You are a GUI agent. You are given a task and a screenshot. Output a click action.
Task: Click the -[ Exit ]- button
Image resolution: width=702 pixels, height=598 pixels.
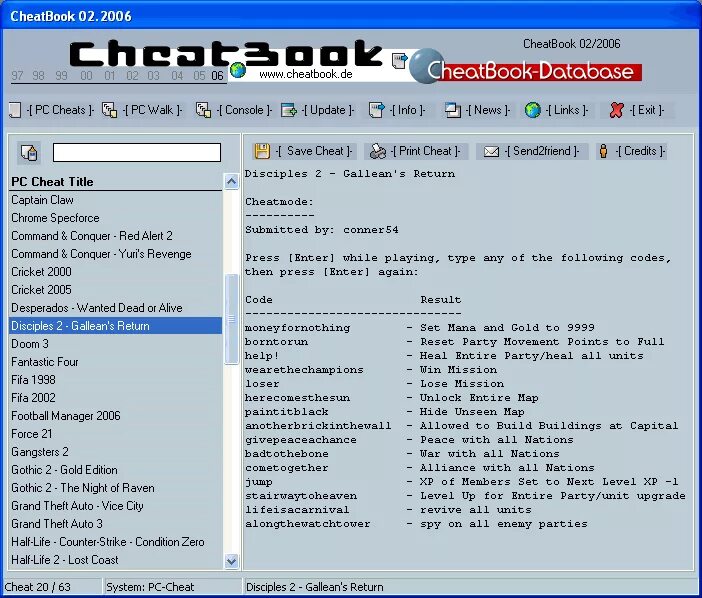pyautogui.click(x=647, y=110)
